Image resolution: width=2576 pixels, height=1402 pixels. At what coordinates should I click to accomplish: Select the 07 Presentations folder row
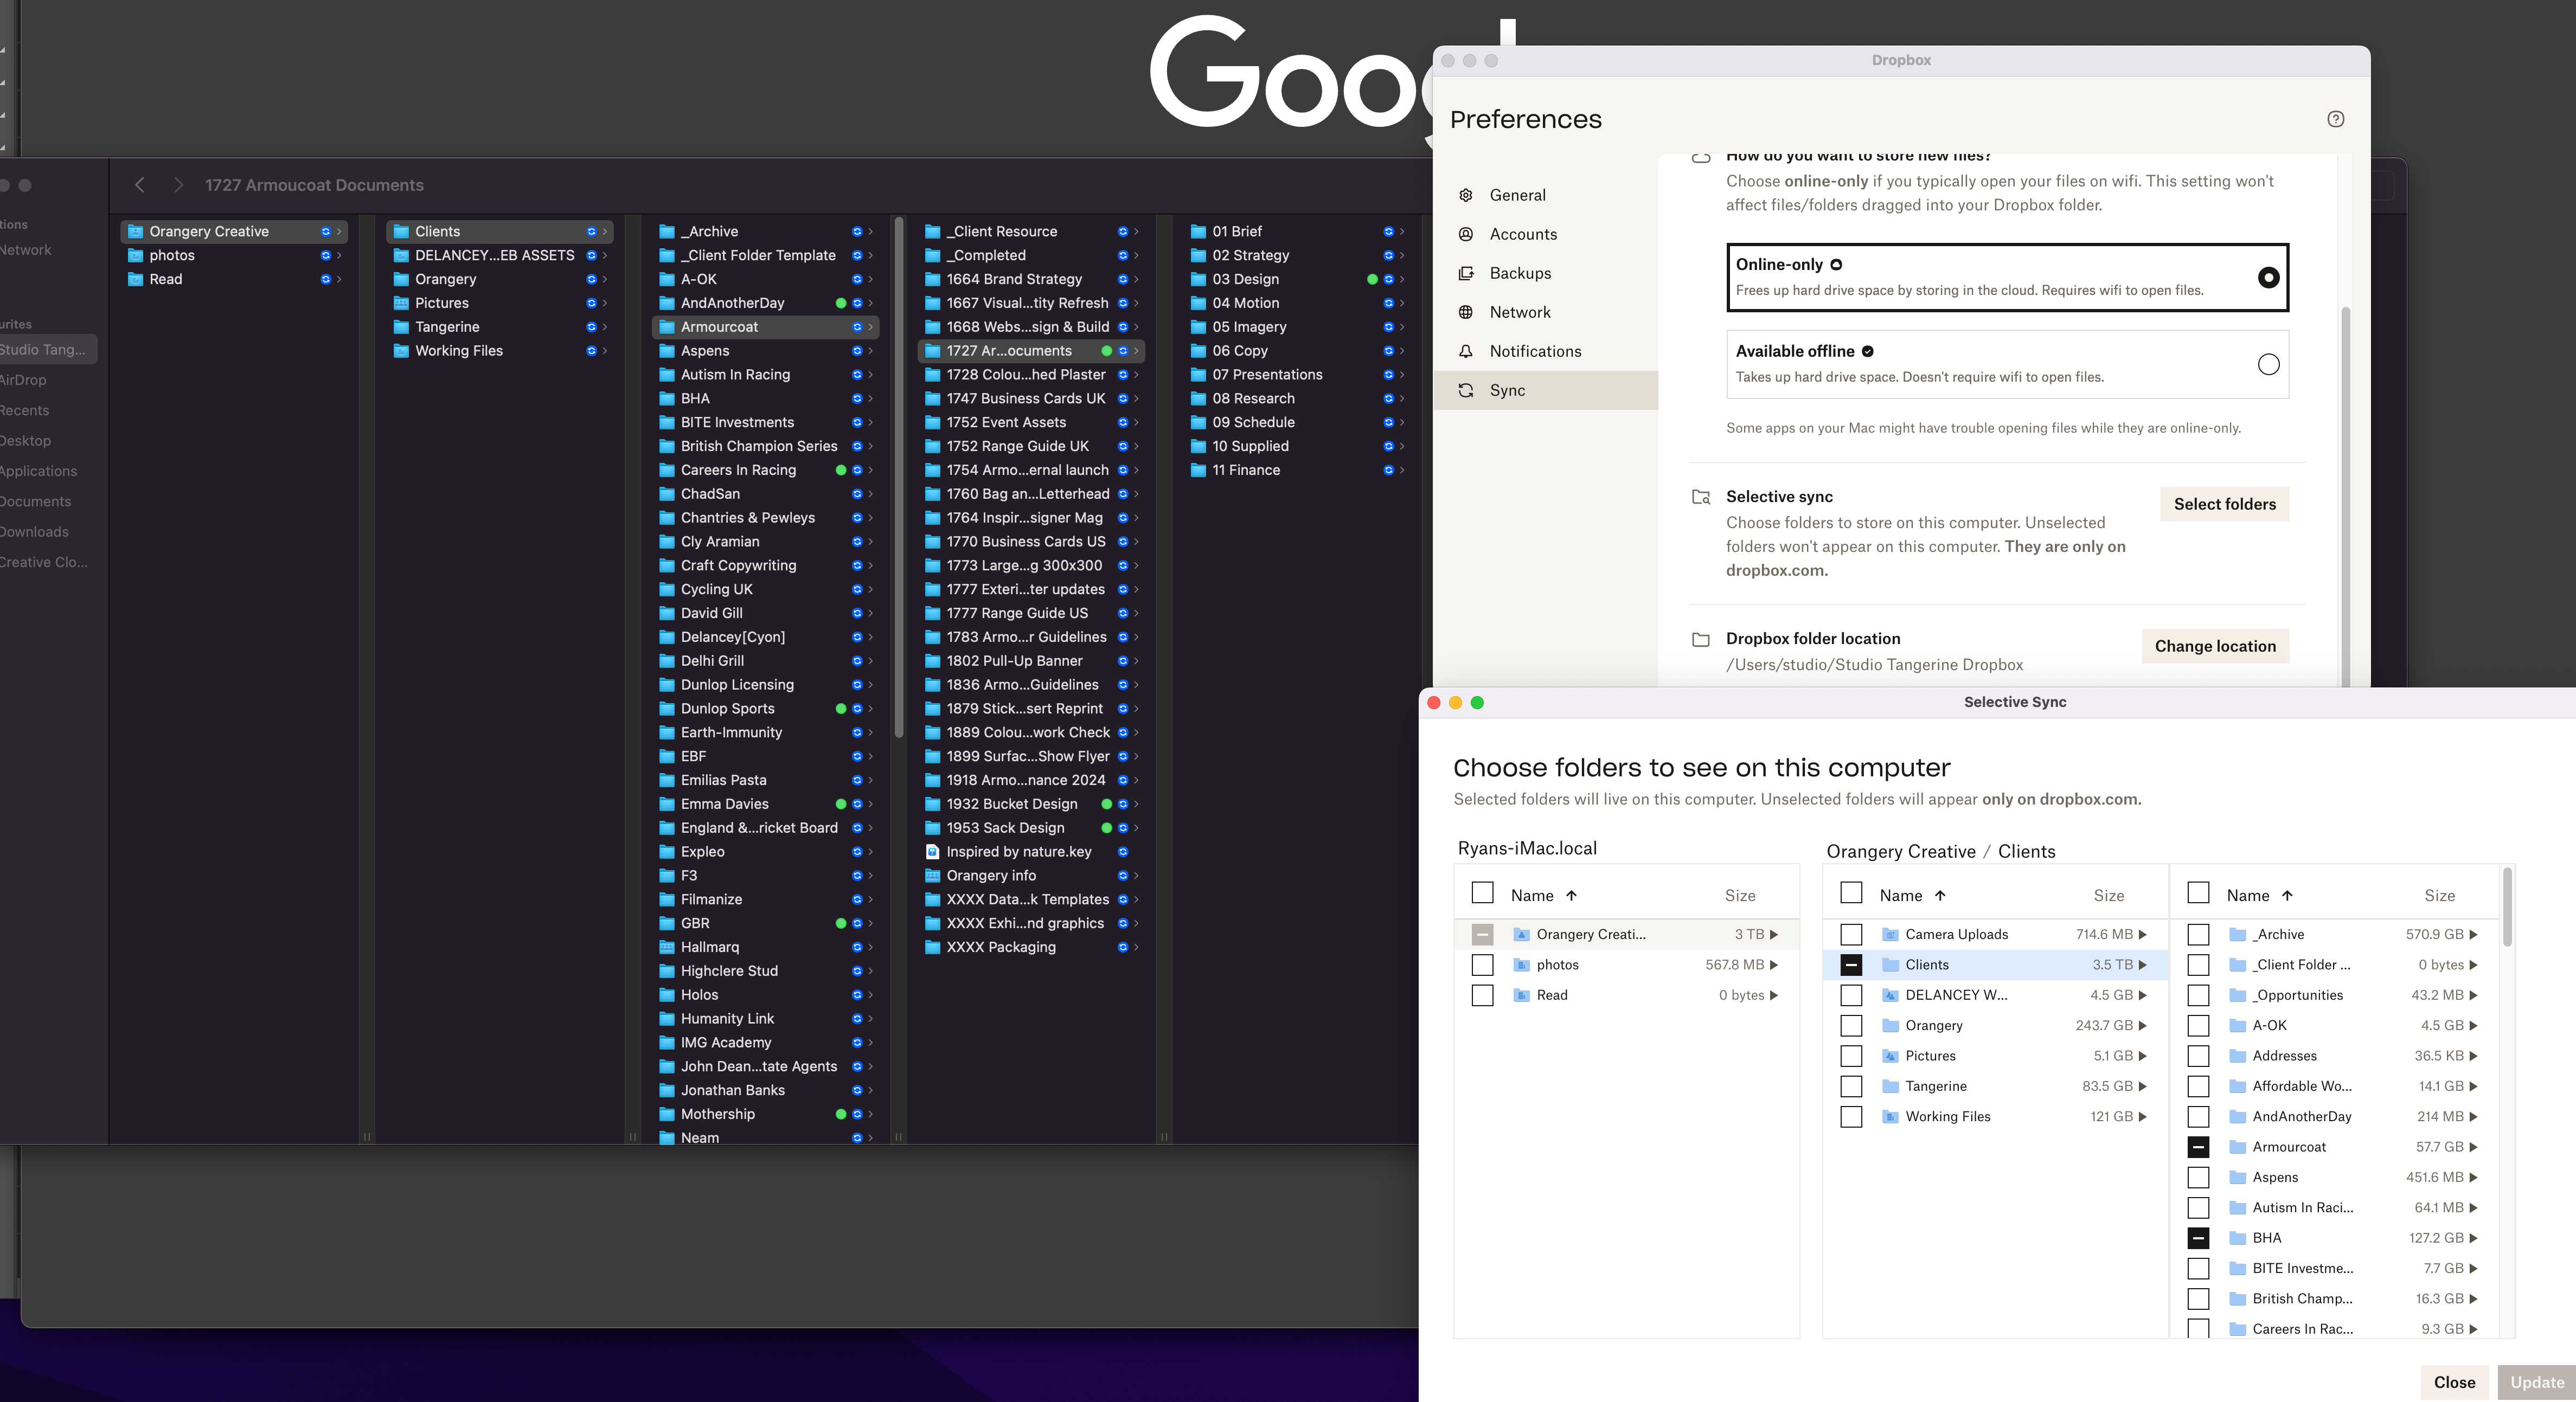(1296, 375)
